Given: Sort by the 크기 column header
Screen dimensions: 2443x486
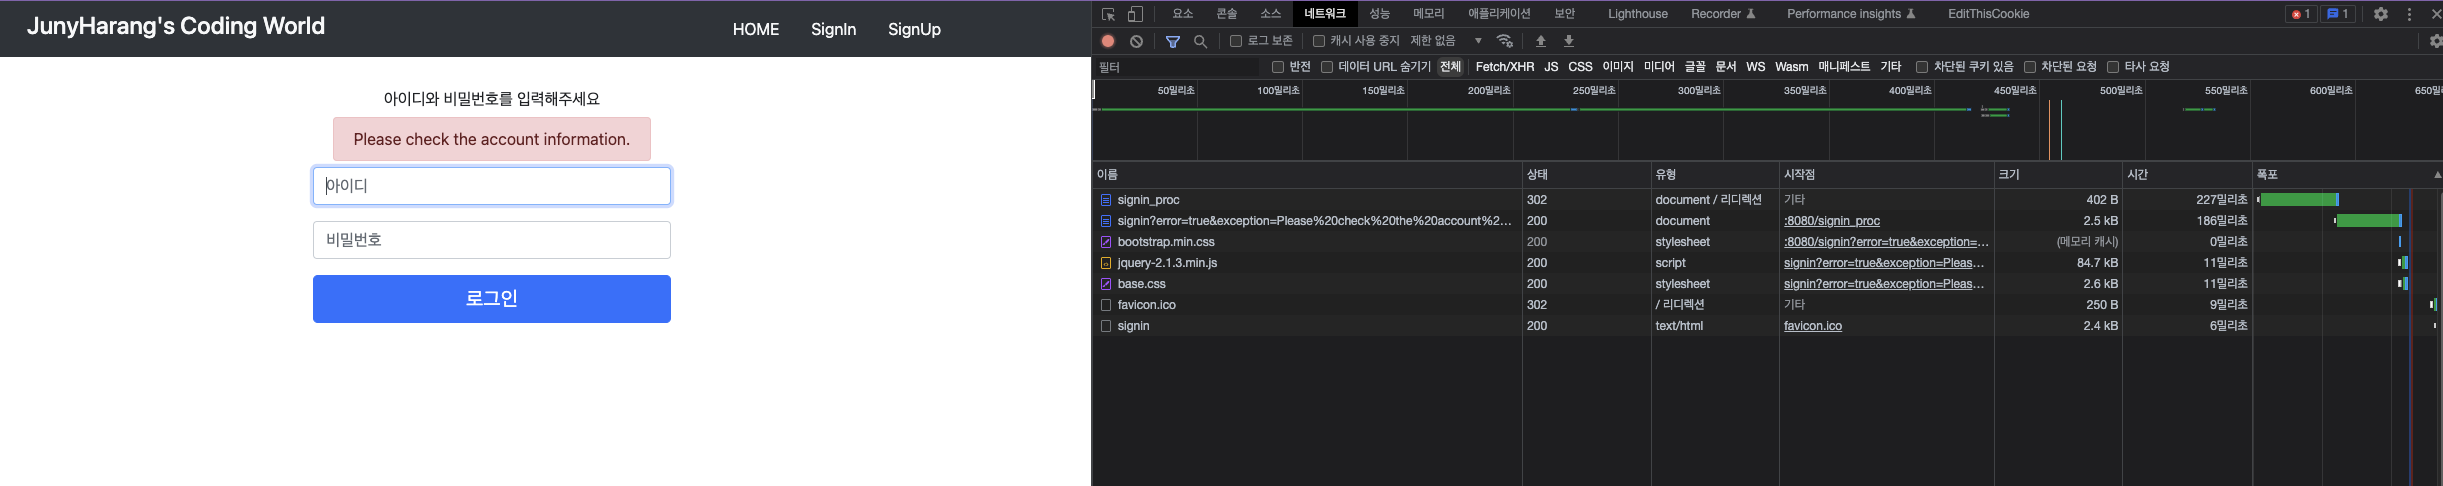Looking at the screenshot, I should [2058, 174].
